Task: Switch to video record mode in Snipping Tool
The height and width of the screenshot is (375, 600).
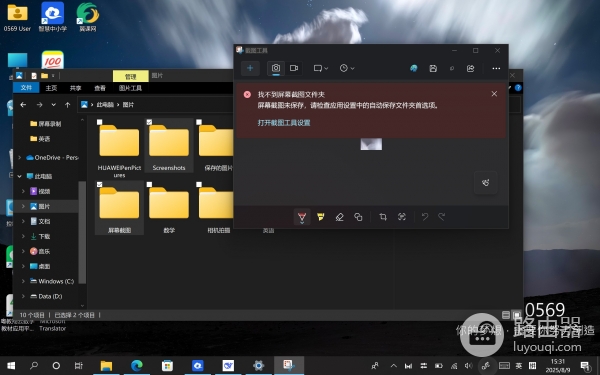Action: click(x=294, y=68)
